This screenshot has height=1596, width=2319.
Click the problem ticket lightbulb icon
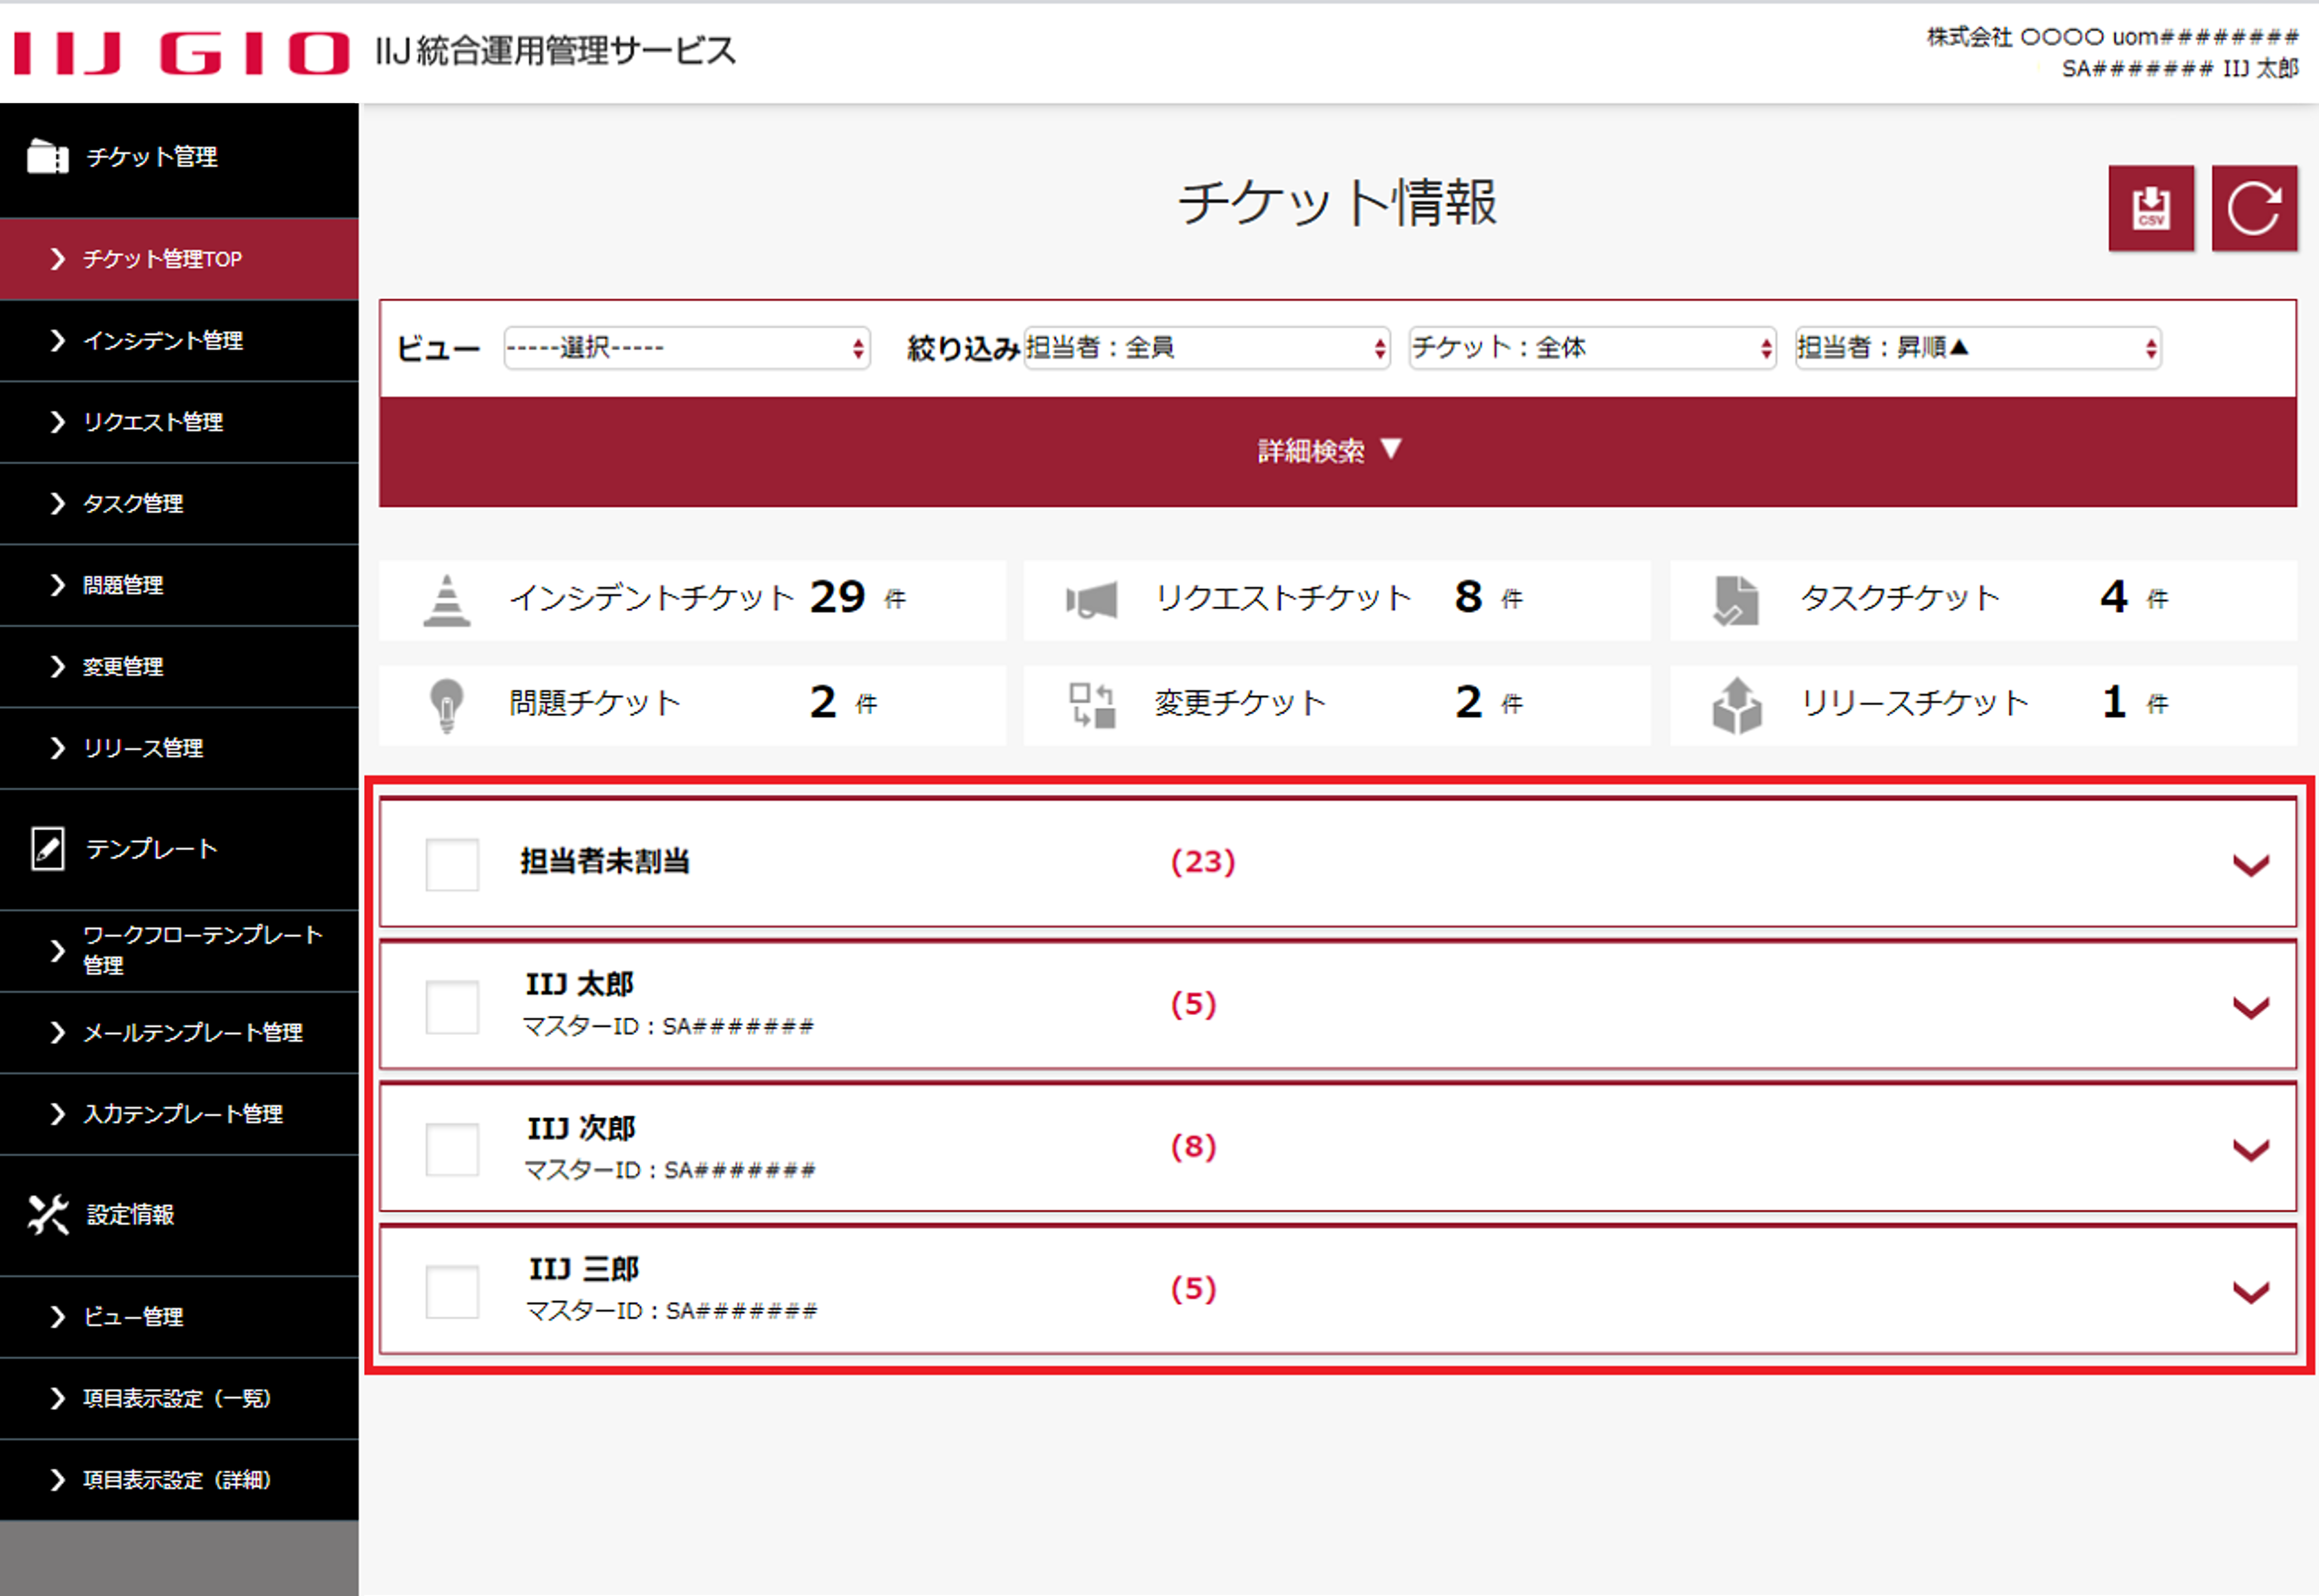tap(446, 705)
